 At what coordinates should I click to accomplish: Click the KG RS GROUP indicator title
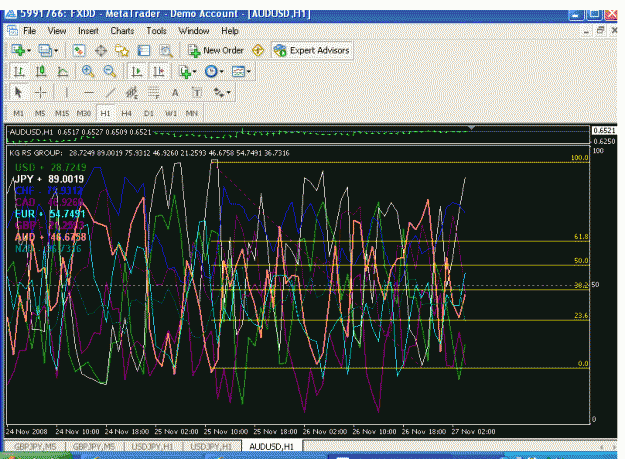pos(36,153)
